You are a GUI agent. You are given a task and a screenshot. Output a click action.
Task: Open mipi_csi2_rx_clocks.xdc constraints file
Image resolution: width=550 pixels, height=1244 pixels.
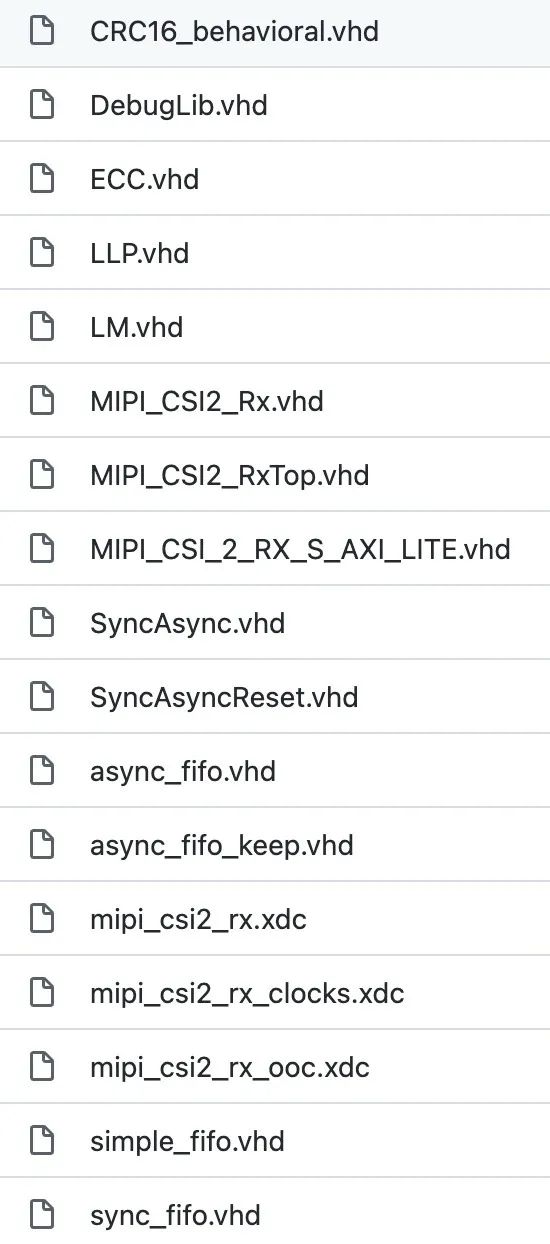[247, 993]
